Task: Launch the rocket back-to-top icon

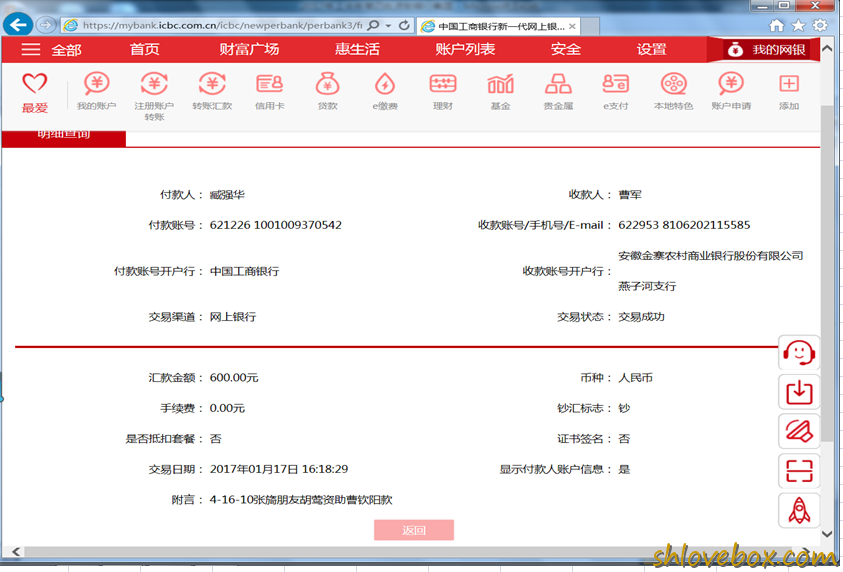Action: pos(799,510)
